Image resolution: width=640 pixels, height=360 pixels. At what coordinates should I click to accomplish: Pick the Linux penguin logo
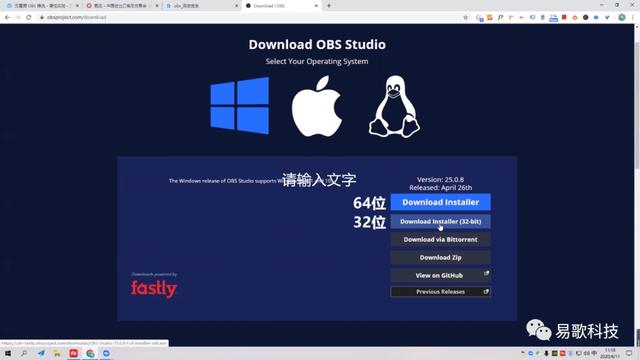[x=394, y=106]
